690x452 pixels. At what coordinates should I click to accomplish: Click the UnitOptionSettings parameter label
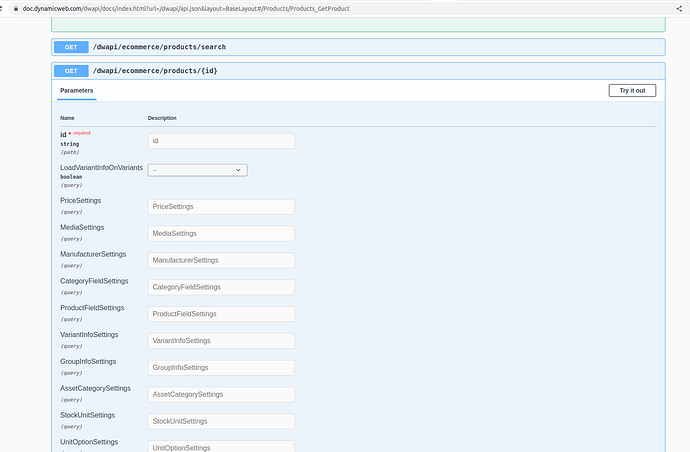pyautogui.click(x=89, y=442)
